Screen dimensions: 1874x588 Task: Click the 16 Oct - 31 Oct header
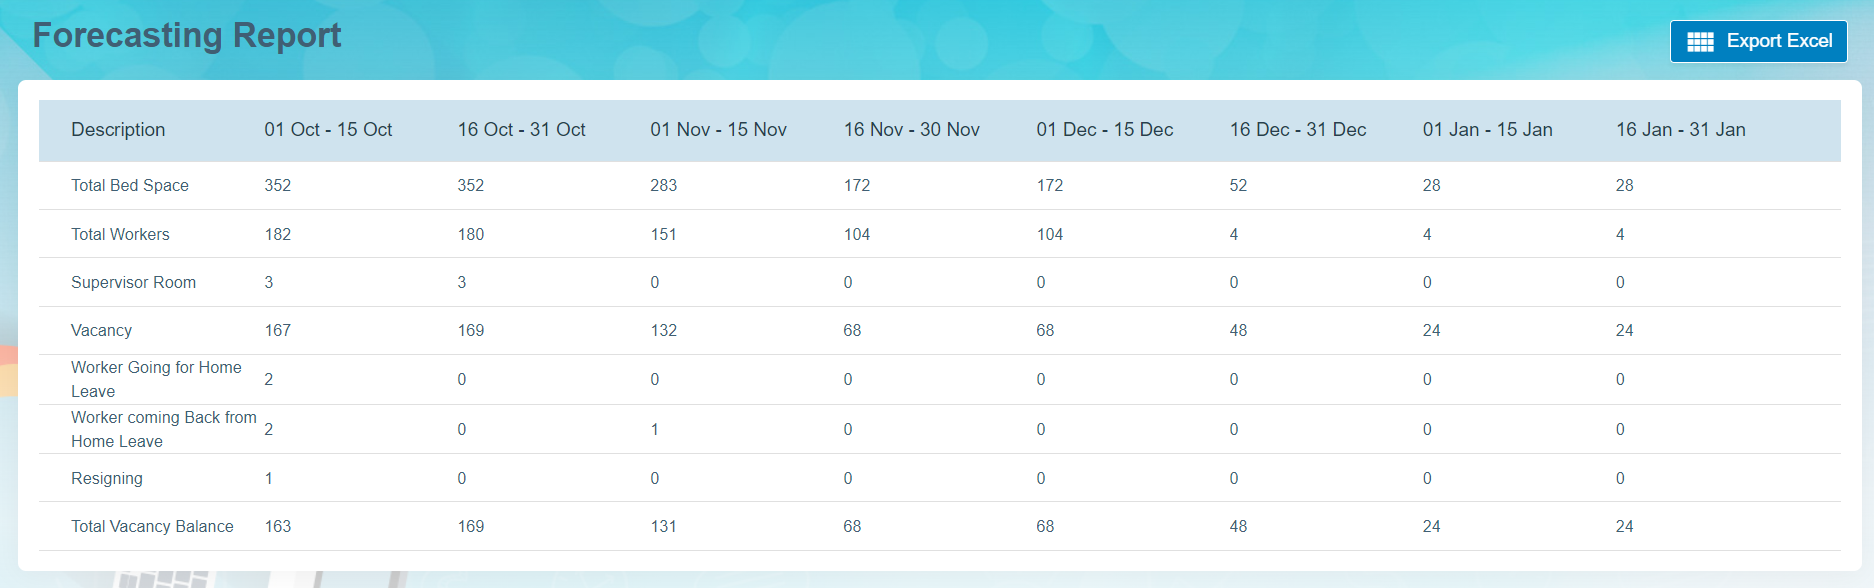click(521, 130)
